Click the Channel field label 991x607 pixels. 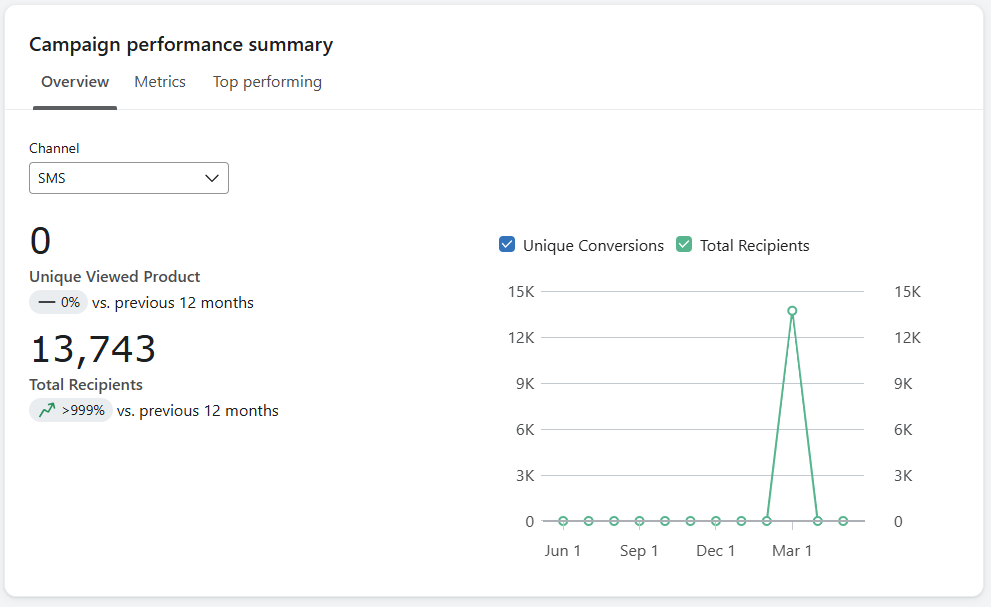(54, 149)
